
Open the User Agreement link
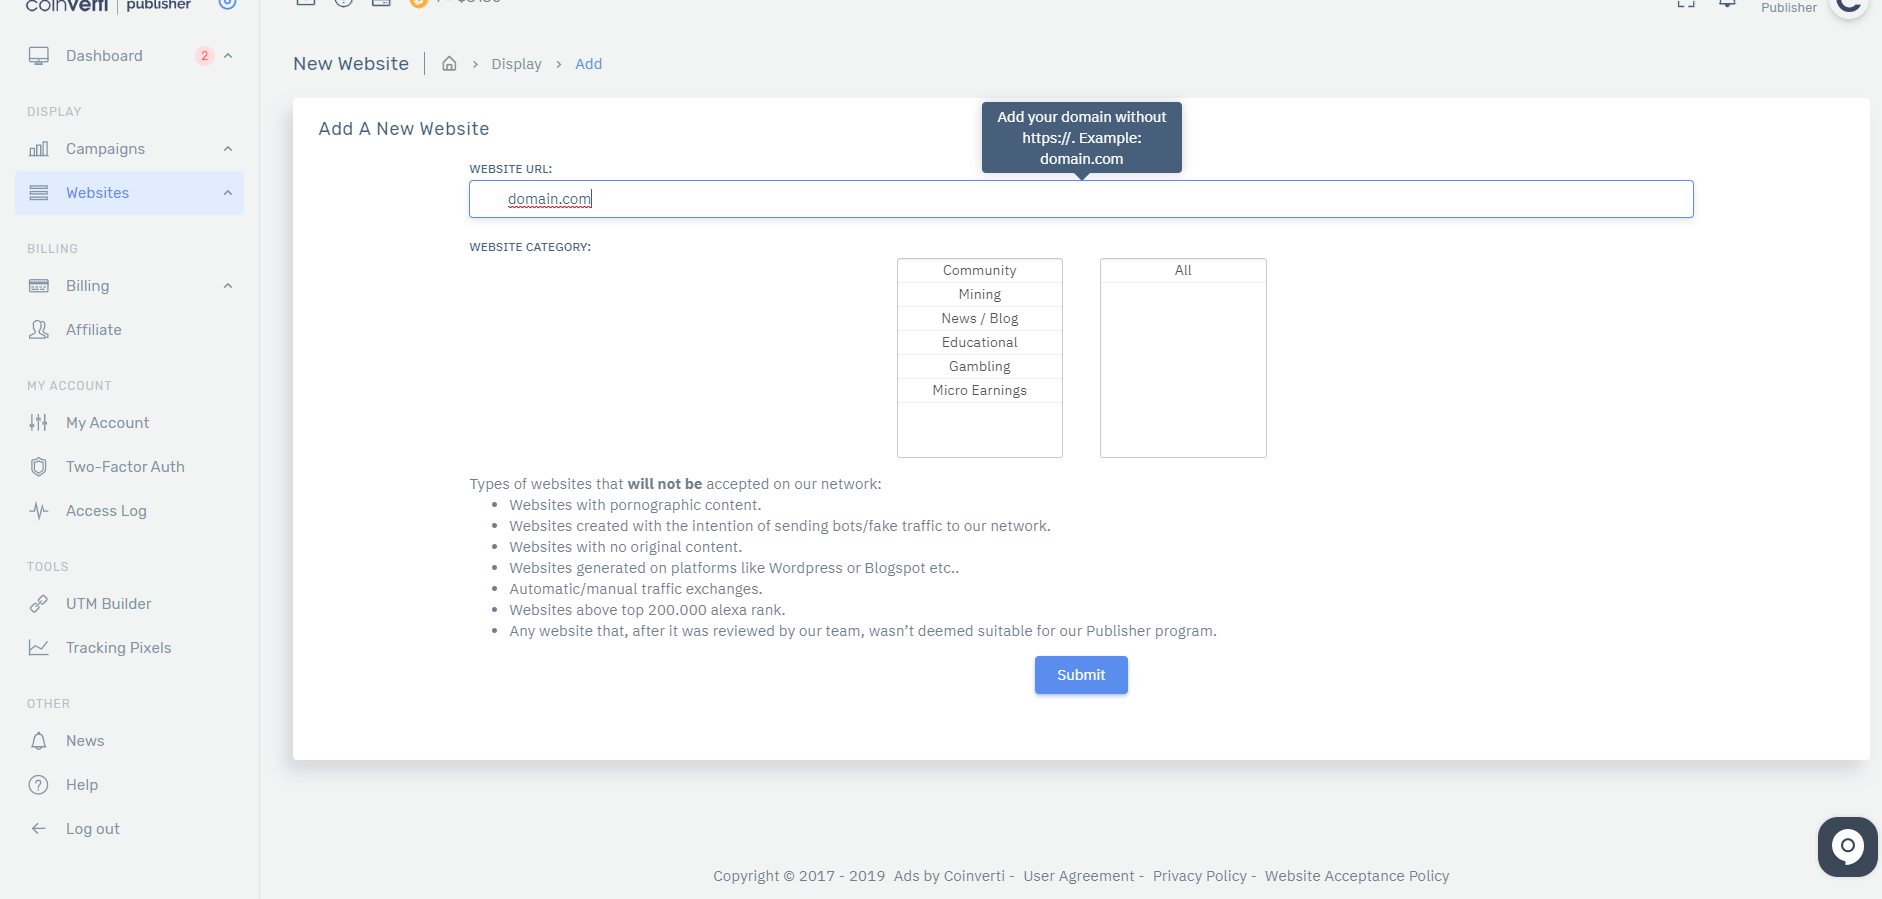coord(1079,876)
